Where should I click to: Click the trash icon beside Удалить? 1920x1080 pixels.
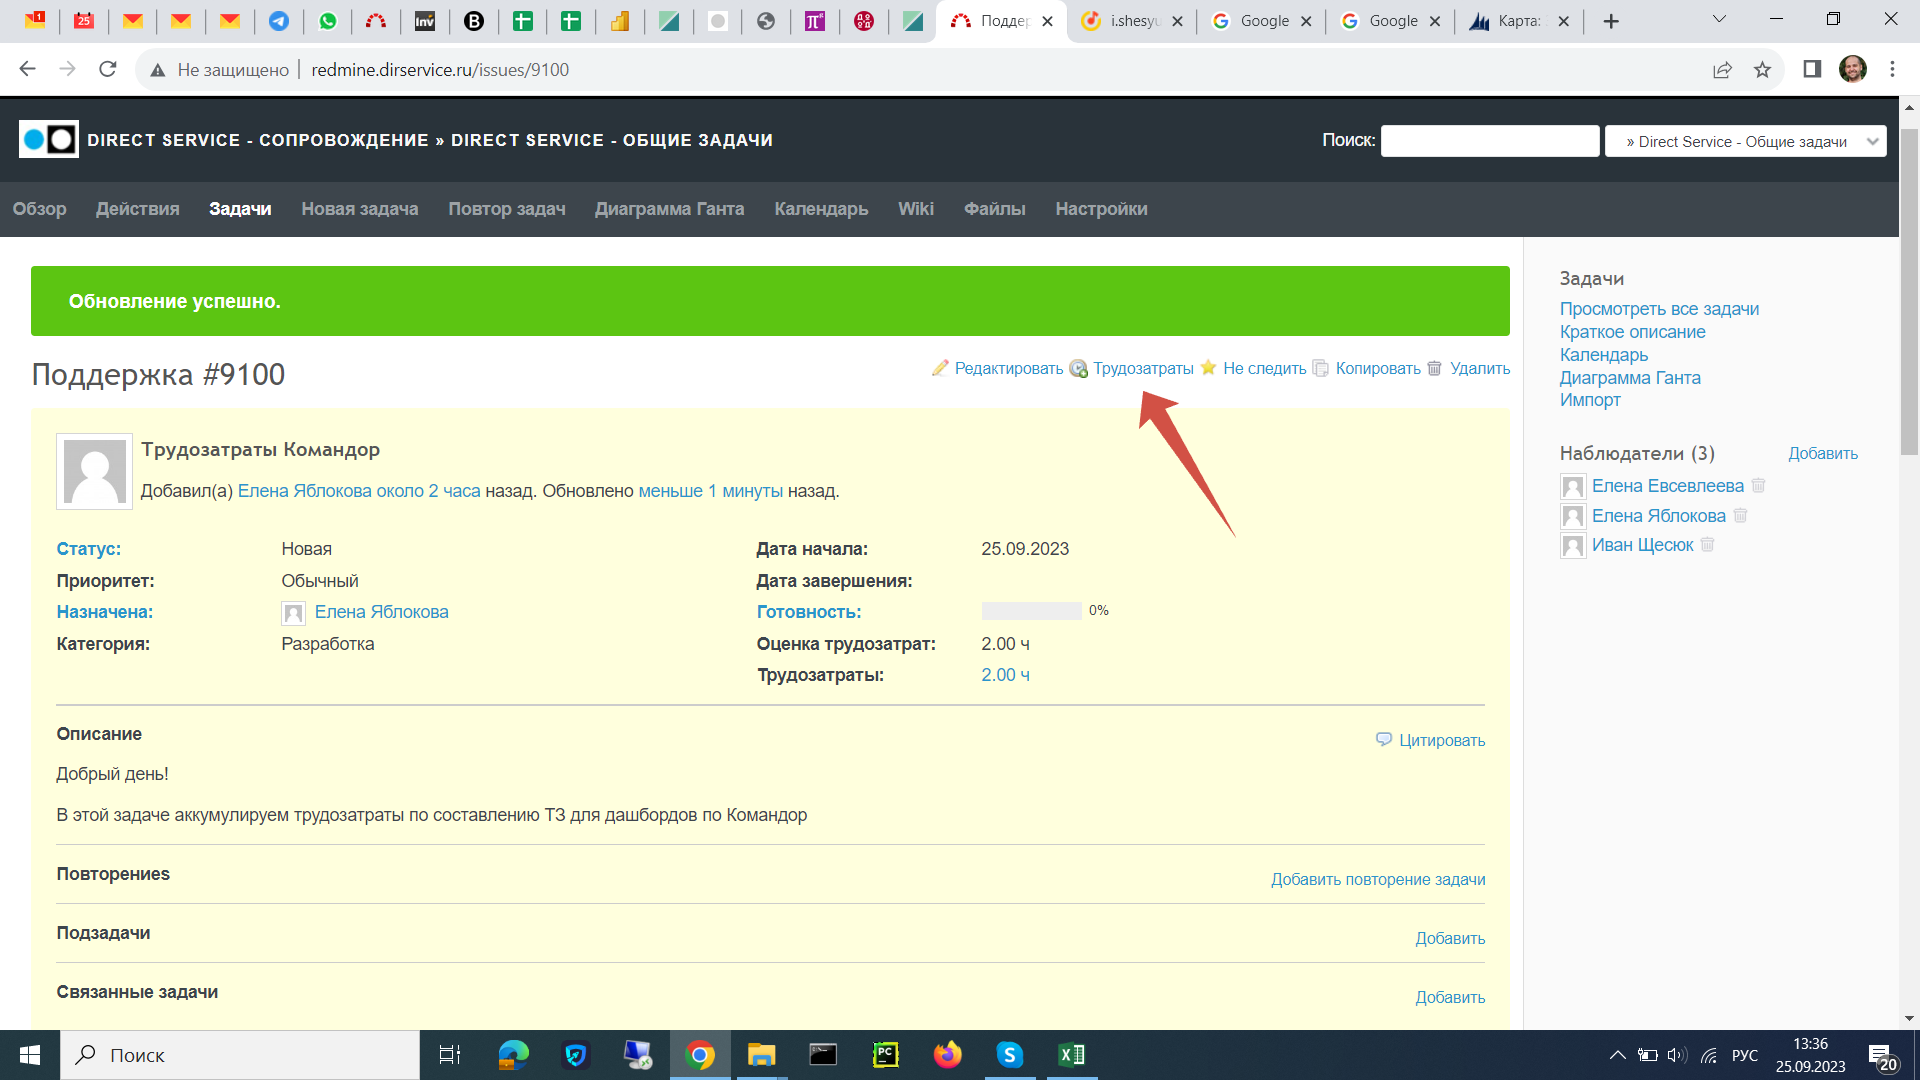click(x=1434, y=368)
